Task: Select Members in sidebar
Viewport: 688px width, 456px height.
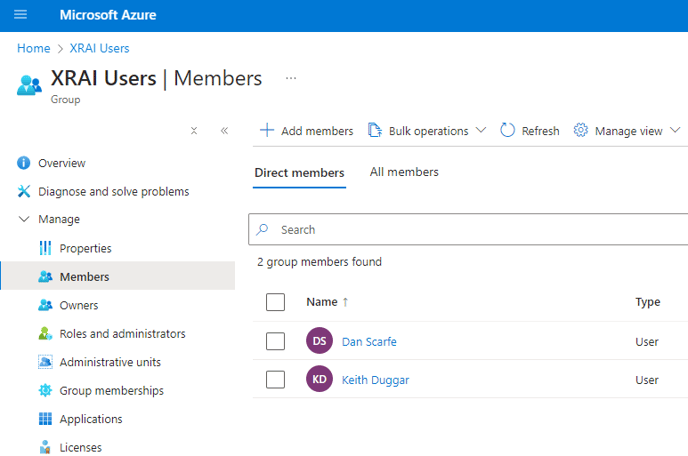Action: click(84, 277)
